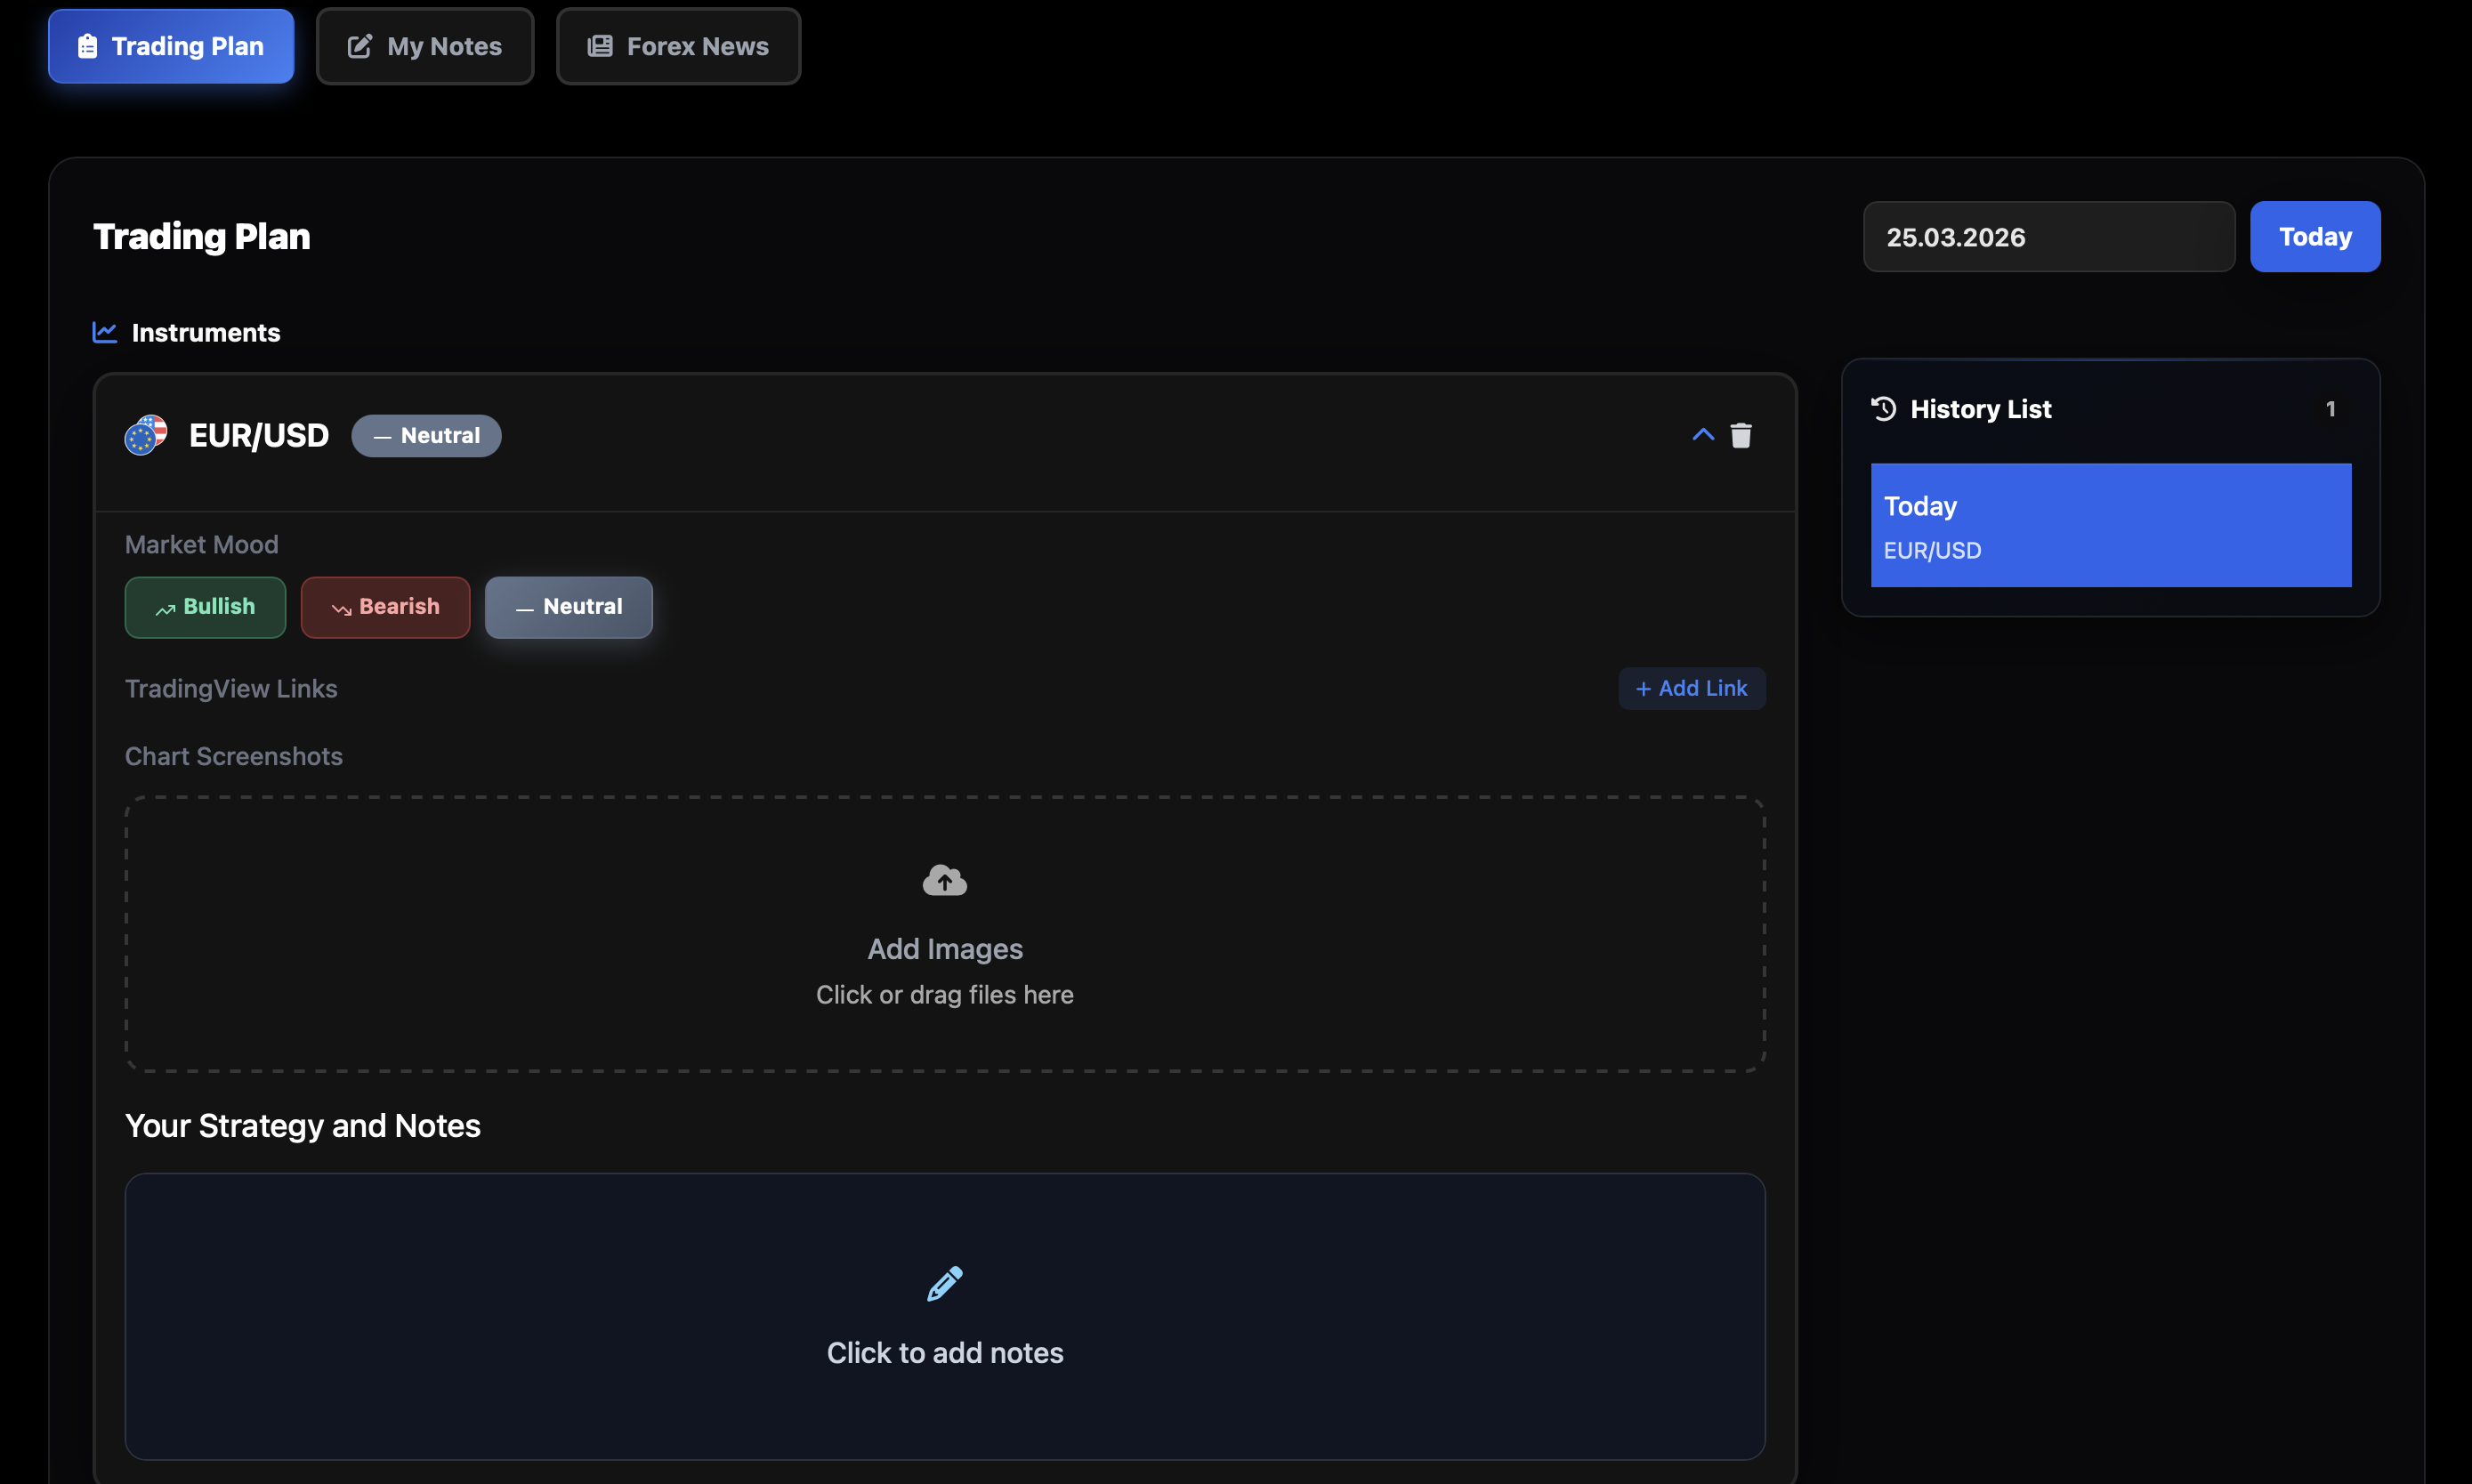Screen dimensions: 2472x1484
Task: Click the Neutral badge next to EUR/USD
Action: click(427, 436)
